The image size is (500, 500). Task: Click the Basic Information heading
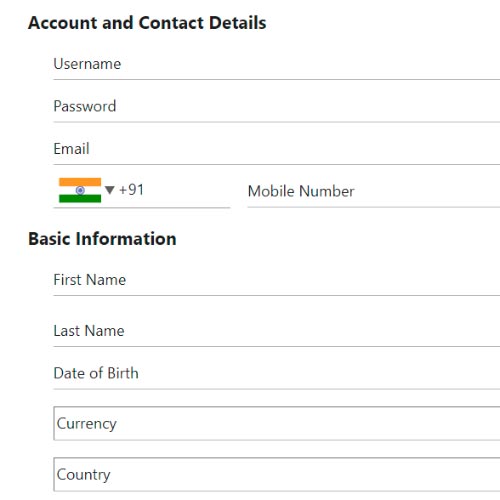(x=102, y=239)
